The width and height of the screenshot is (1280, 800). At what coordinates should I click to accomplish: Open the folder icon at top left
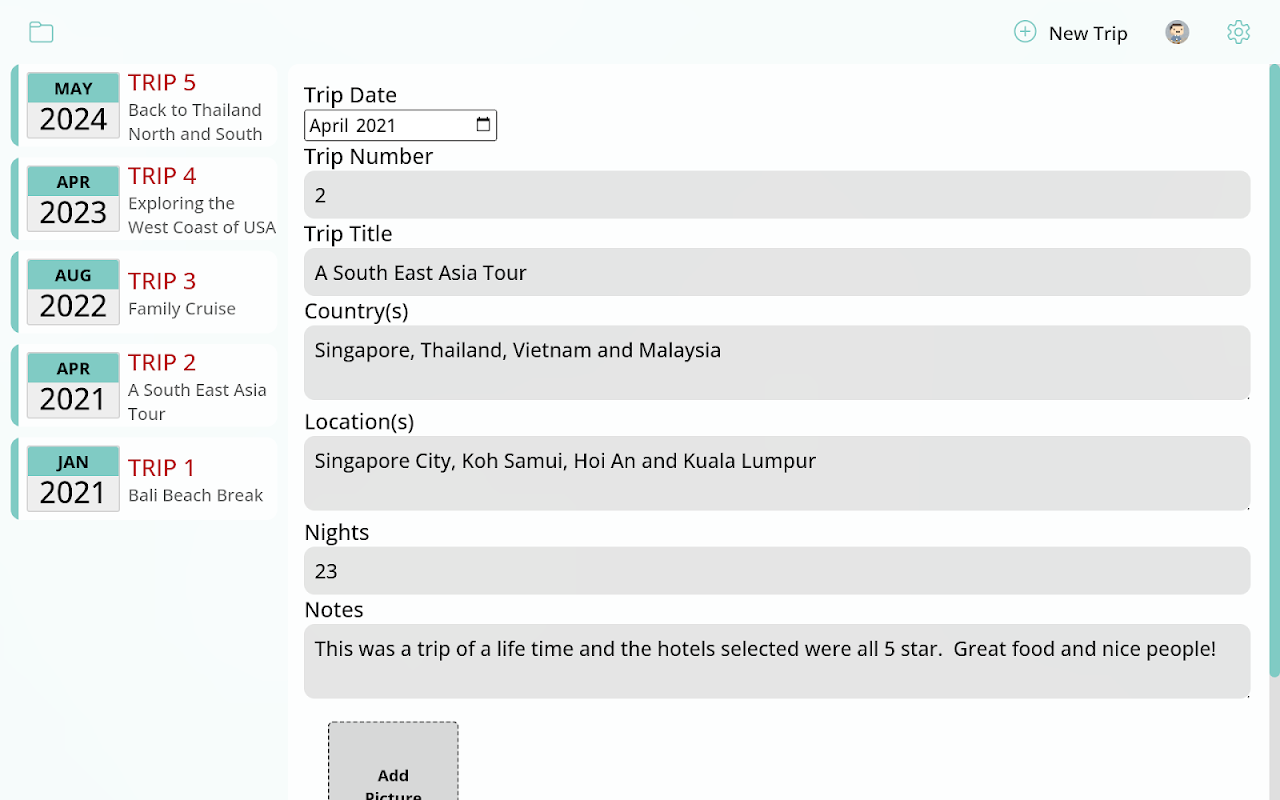(x=41, y=32)
